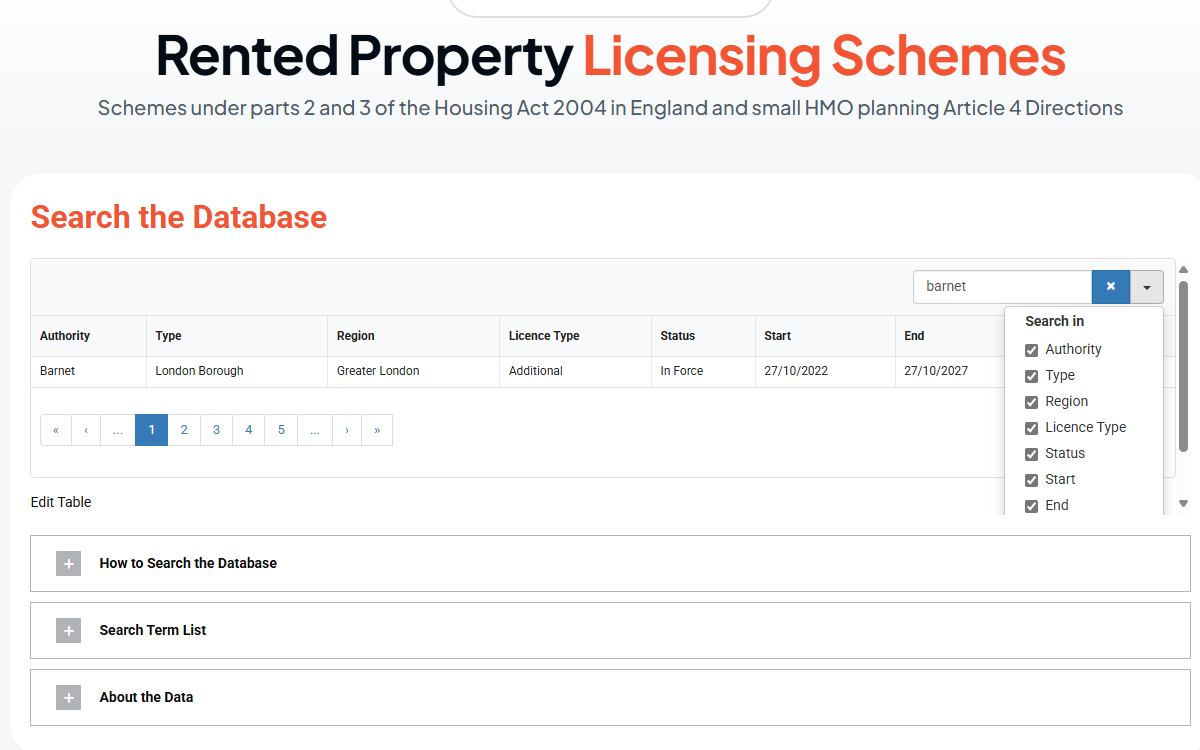The image size is (1200, 750).
Task: Disable the Status search checkbox
Action: (x=1032, y=454)
